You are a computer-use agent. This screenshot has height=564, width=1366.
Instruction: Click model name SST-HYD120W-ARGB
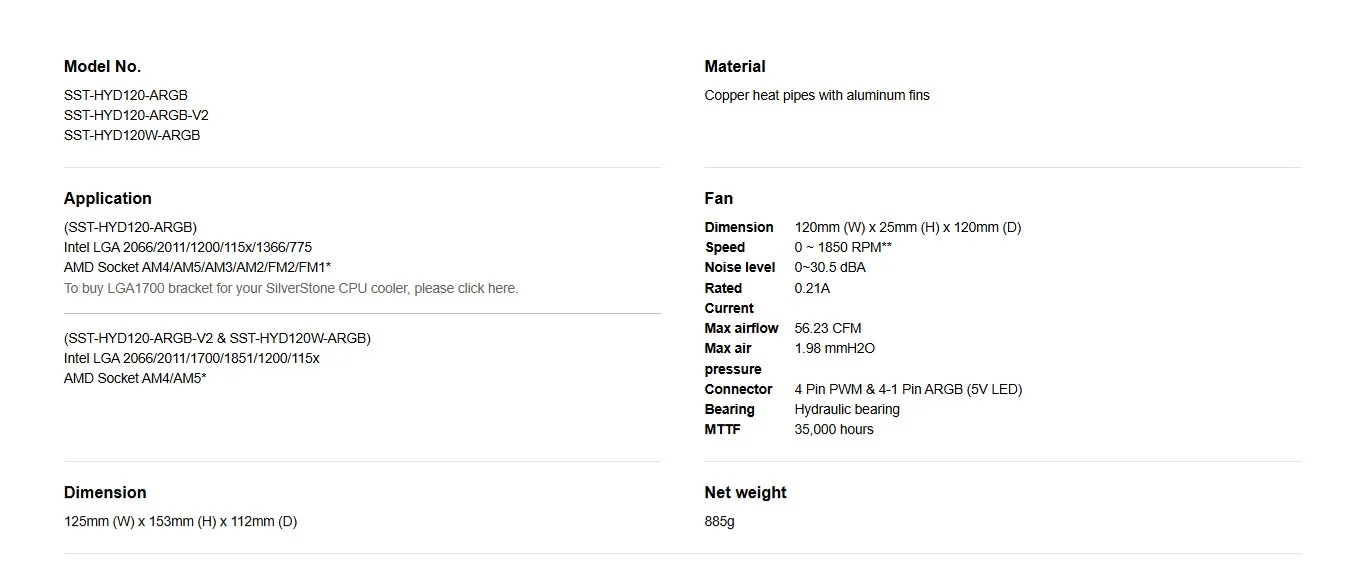(132, 135)
